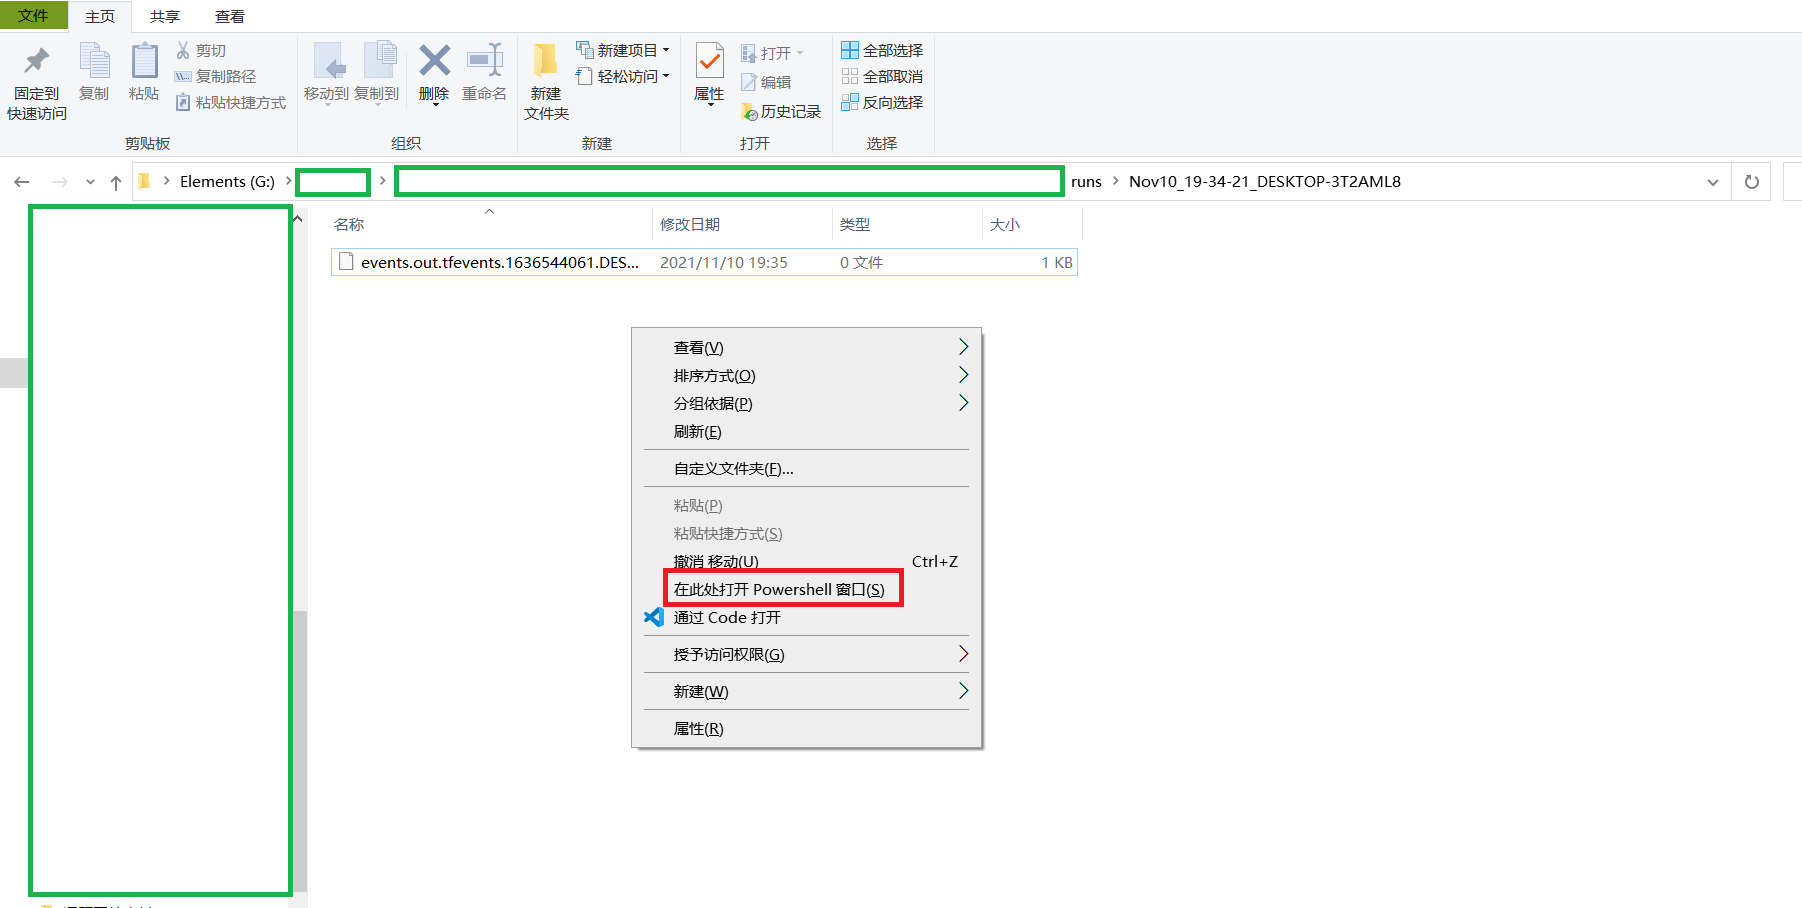Open the Give Access To submenu
Image resolution: width=1802 pixels, height=908 pixels.
click(807, 654)
